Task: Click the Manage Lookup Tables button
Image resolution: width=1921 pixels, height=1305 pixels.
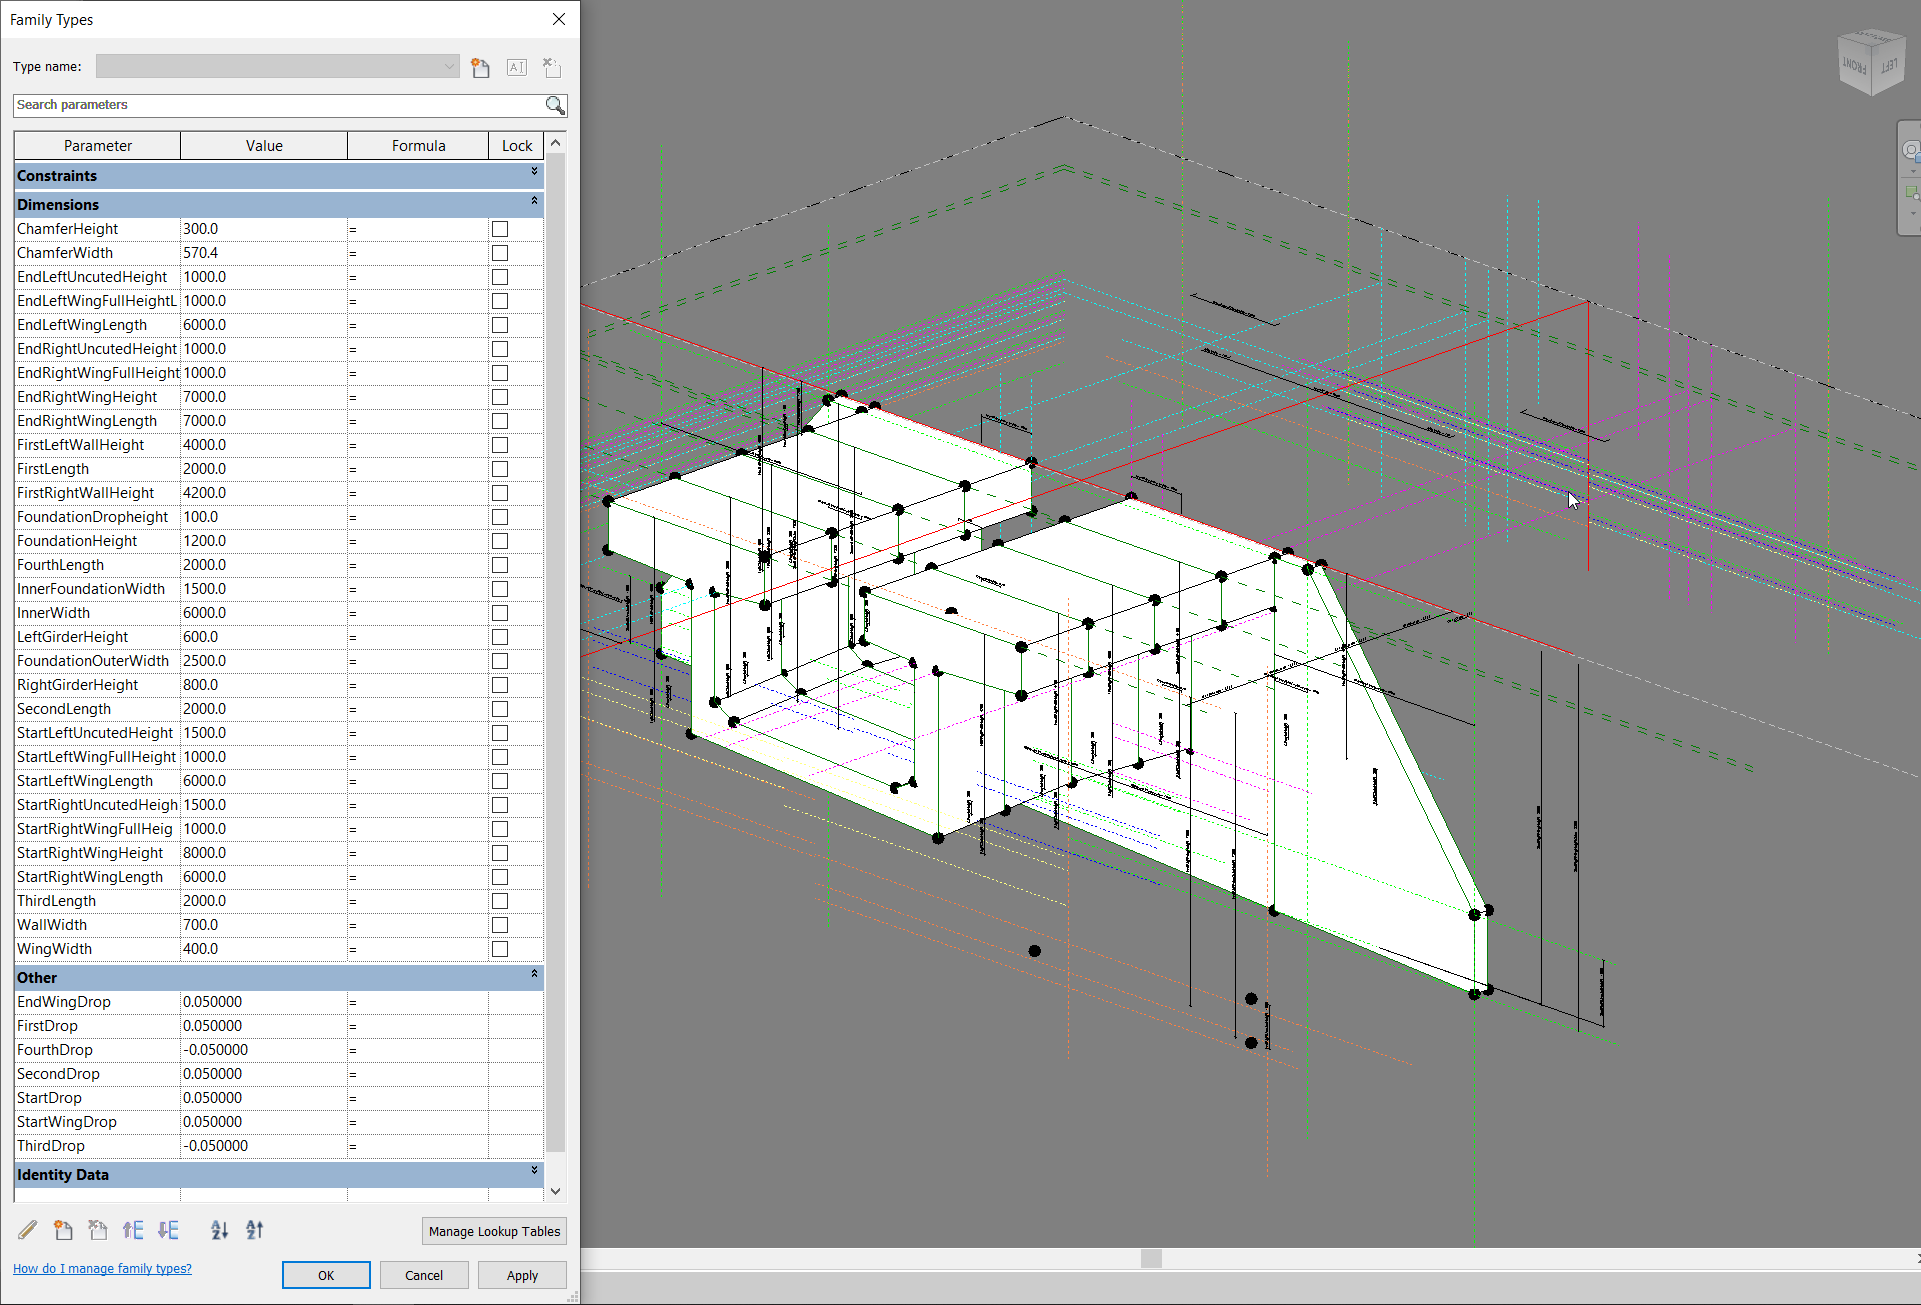Action: (493, 1231)
